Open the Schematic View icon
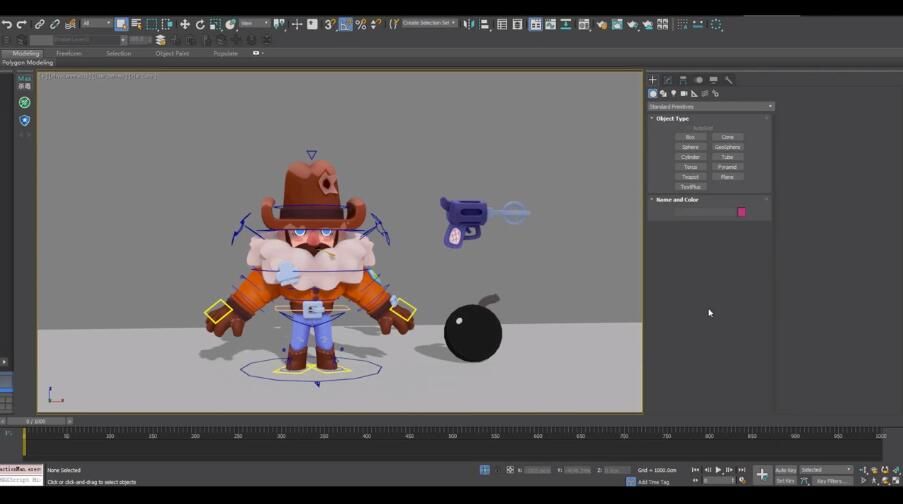 pos(566,24)
